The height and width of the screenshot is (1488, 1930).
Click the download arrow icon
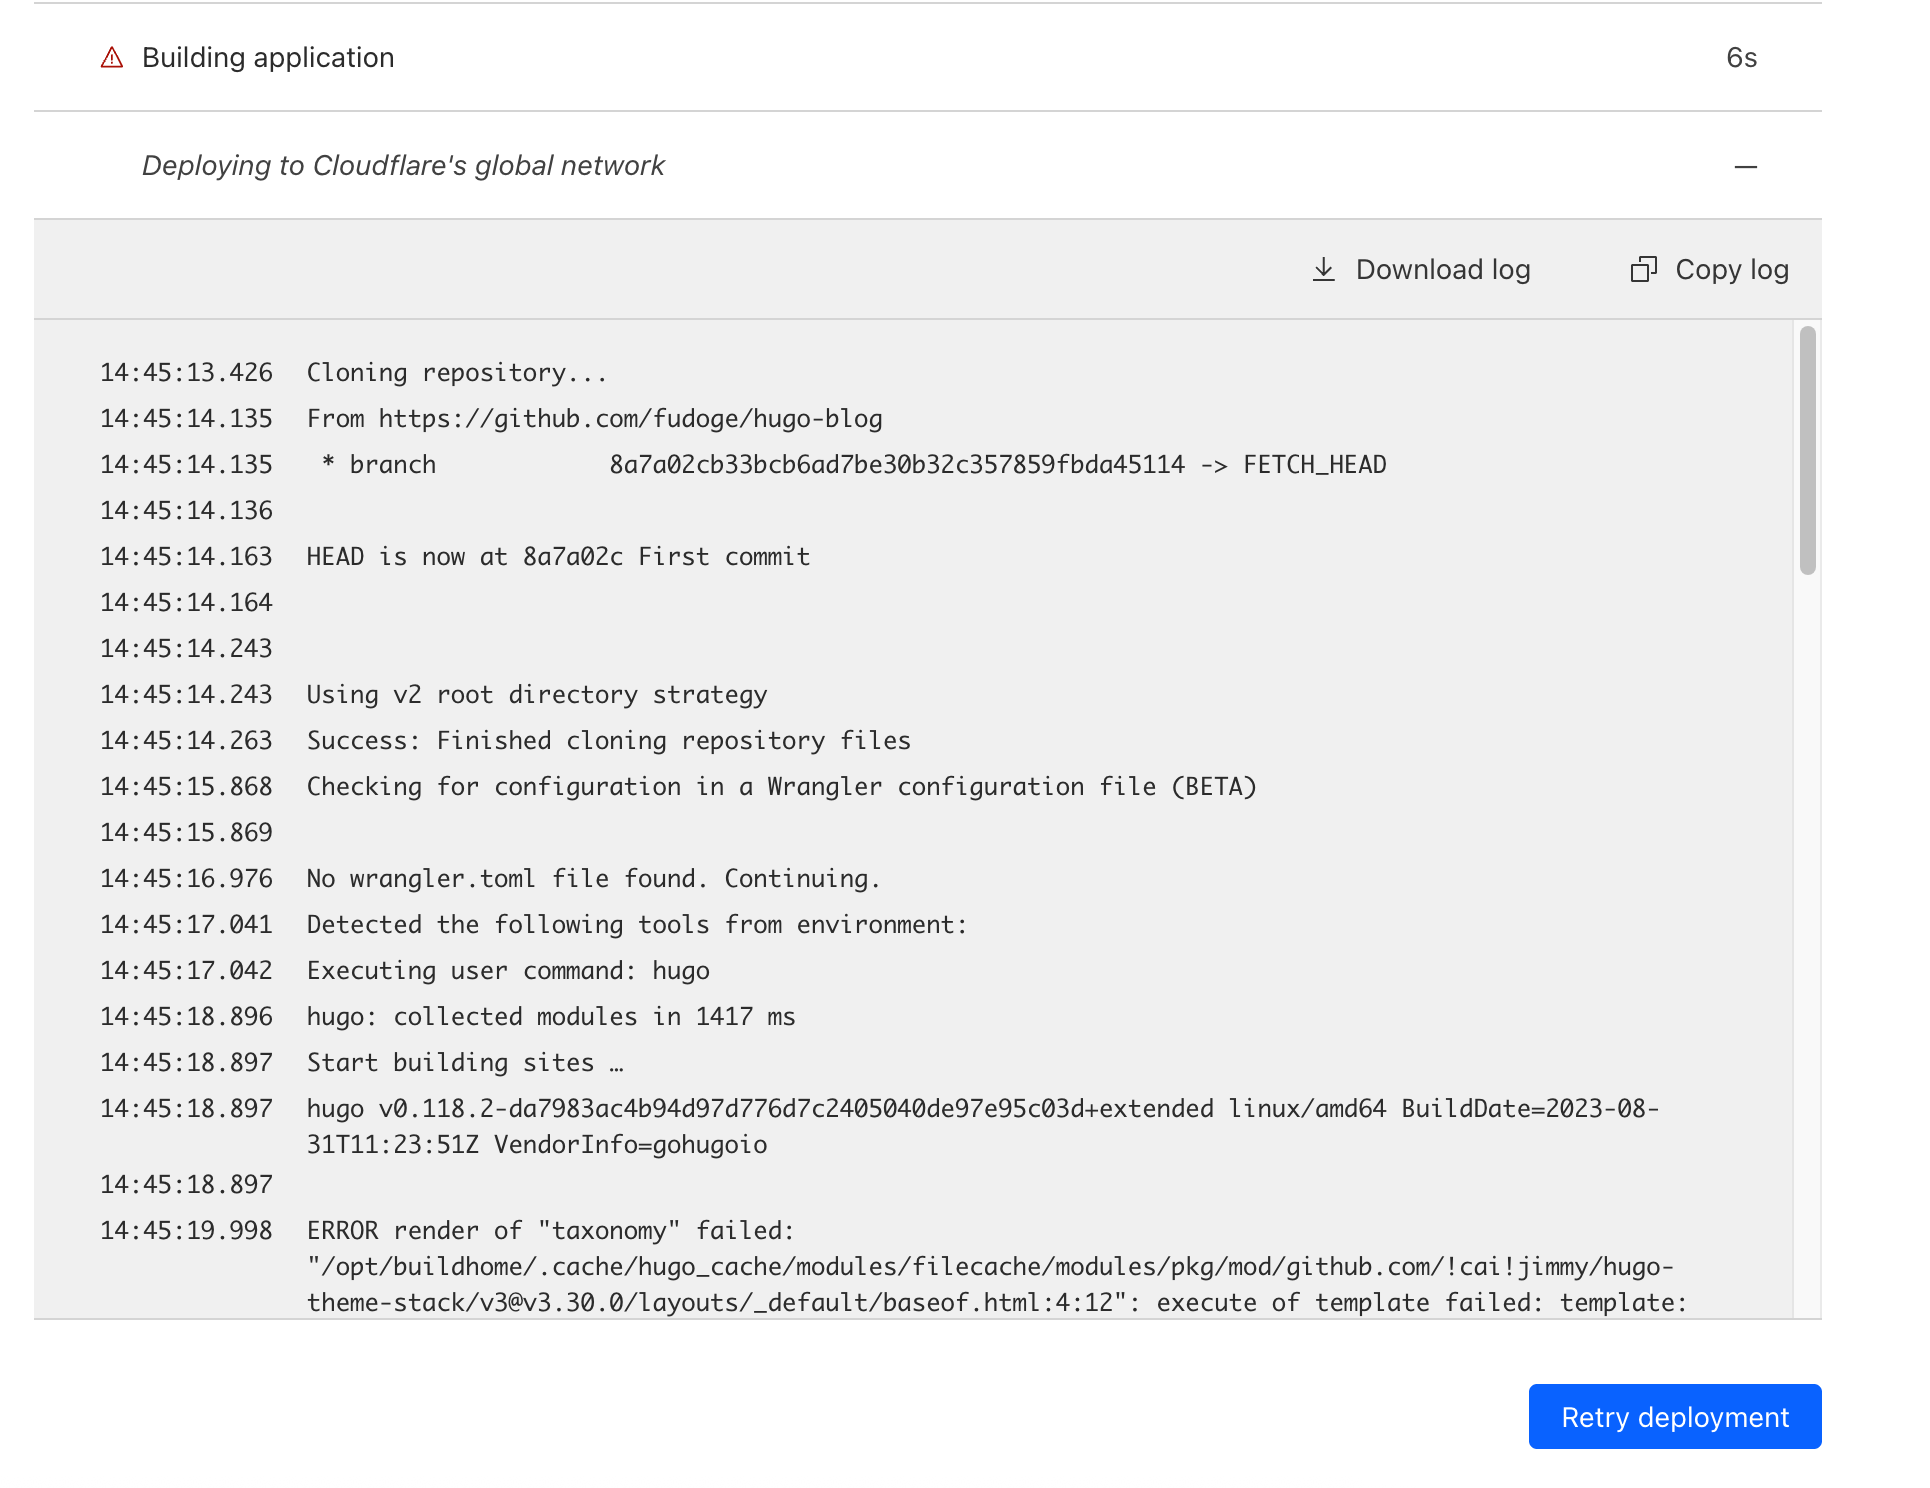click(1323, 269)
